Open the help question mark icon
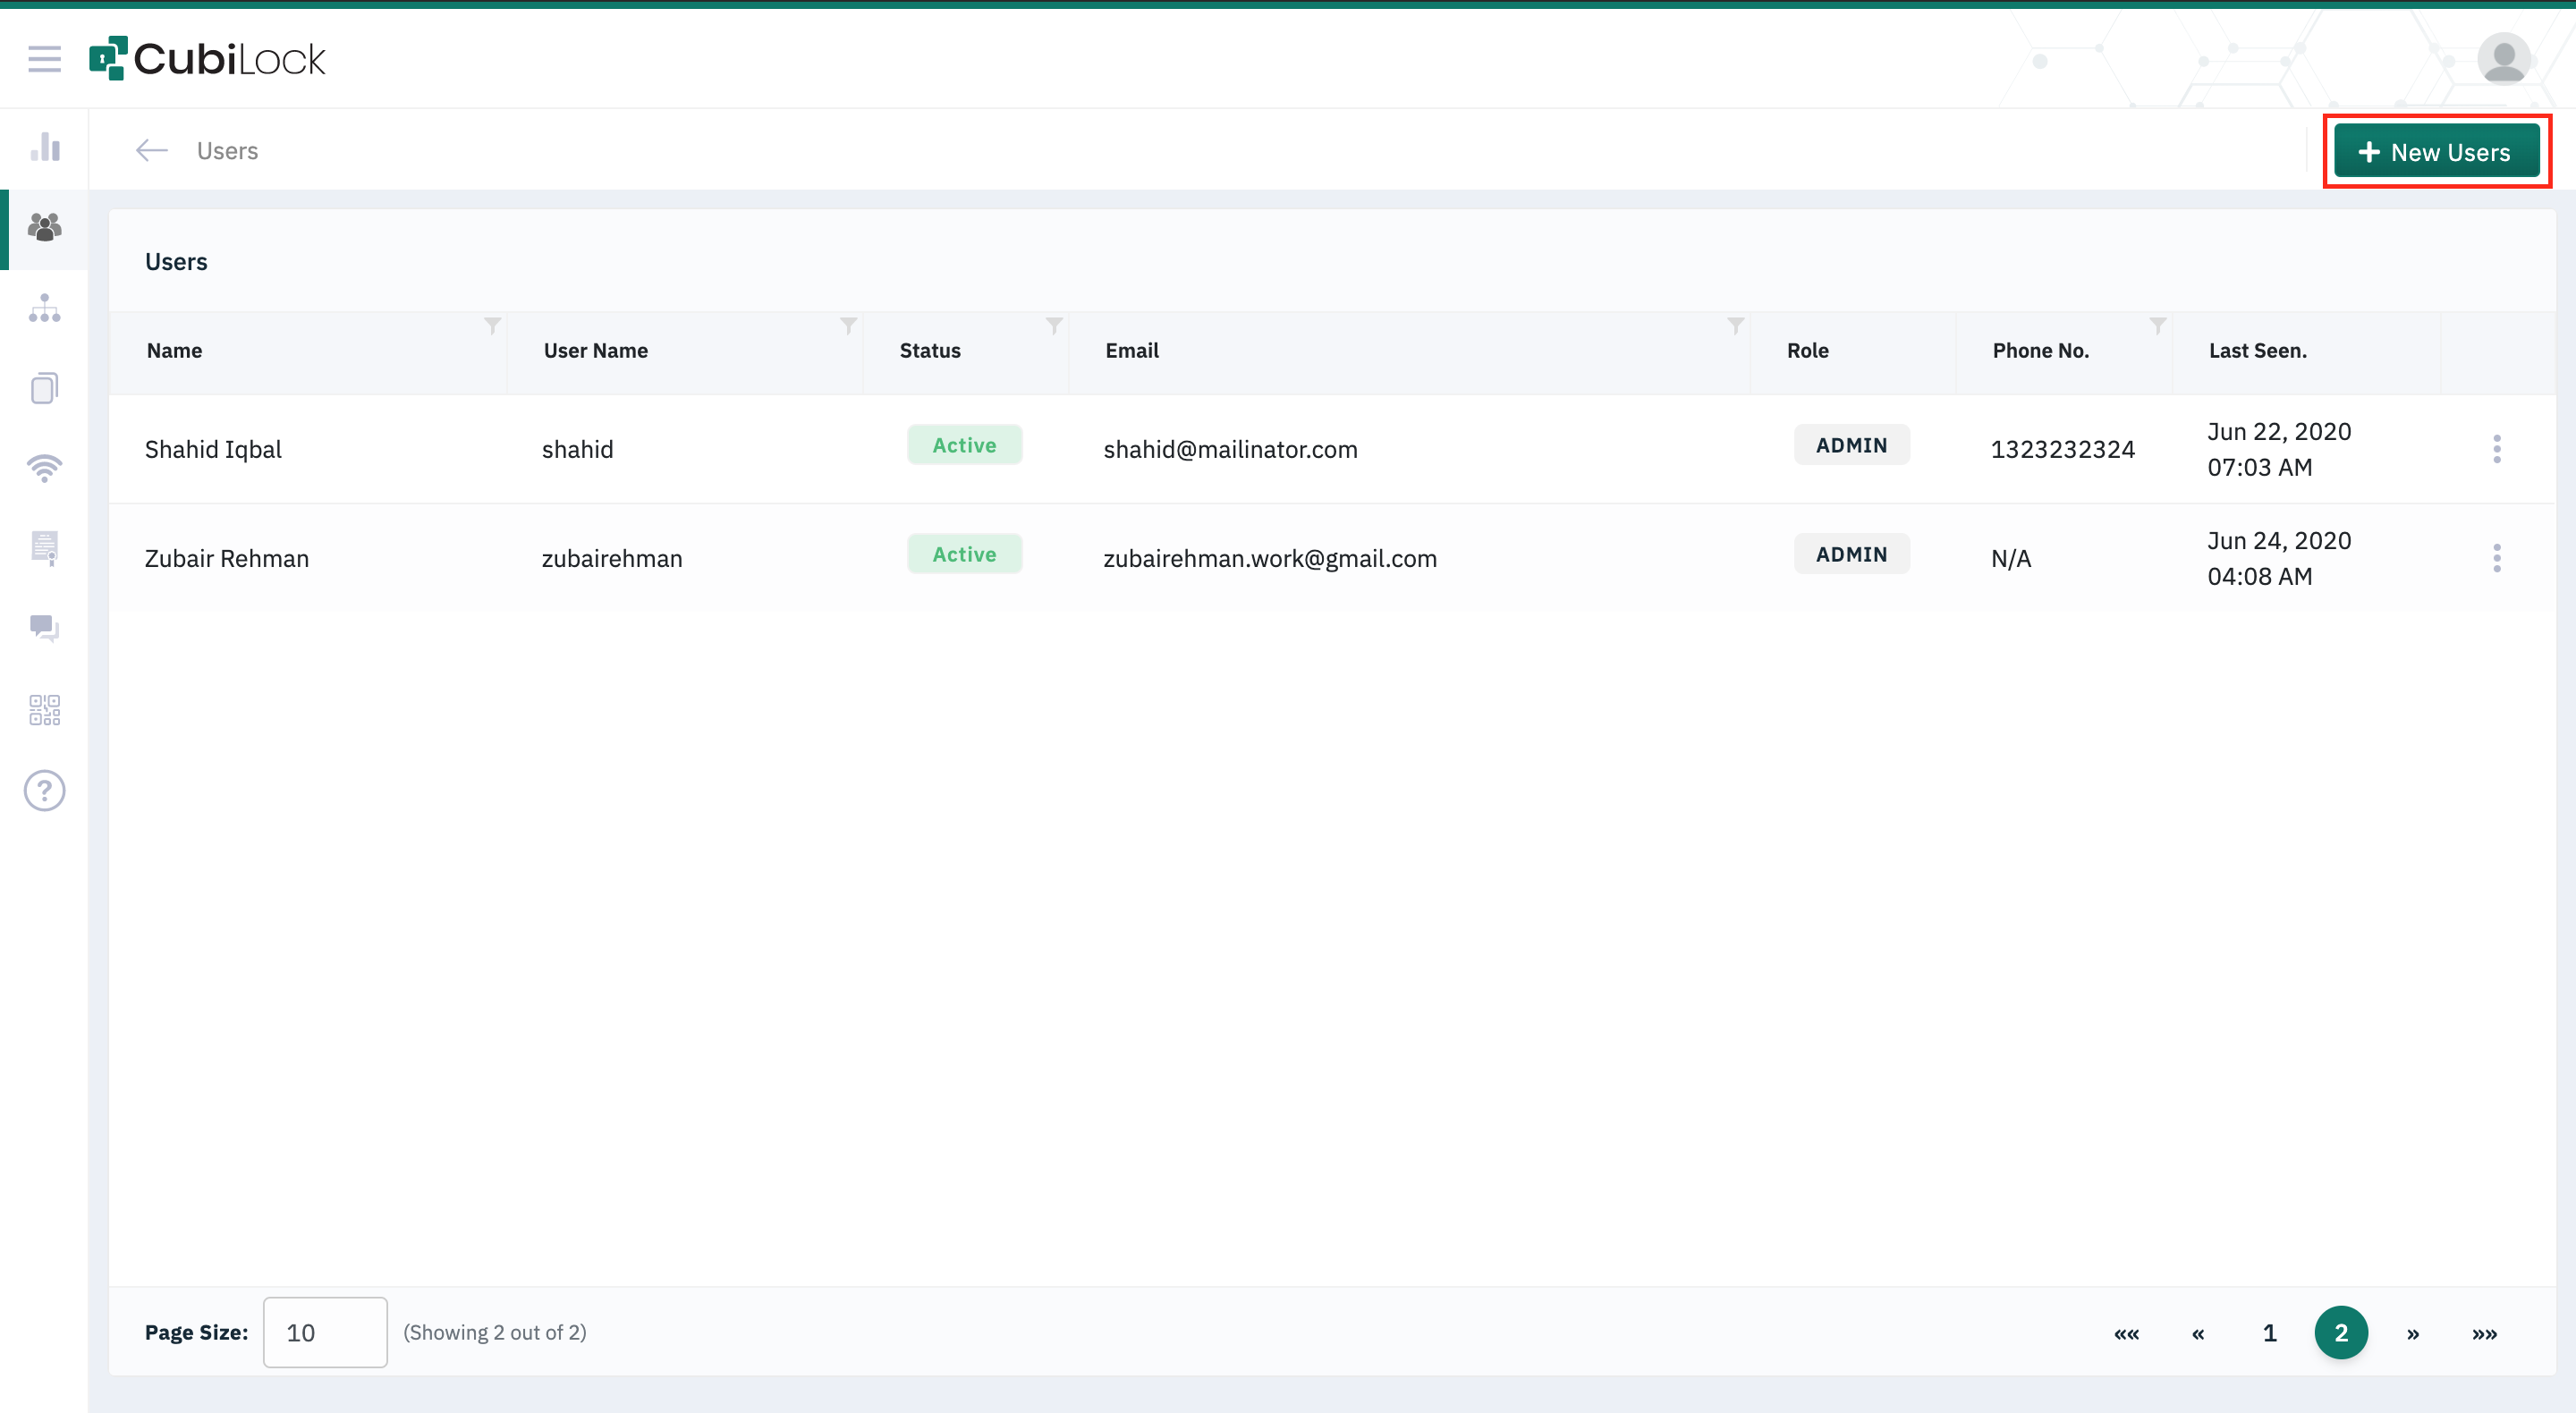Image resolution: width=2576 pixels, height=1413 pixels. point(44,791)
